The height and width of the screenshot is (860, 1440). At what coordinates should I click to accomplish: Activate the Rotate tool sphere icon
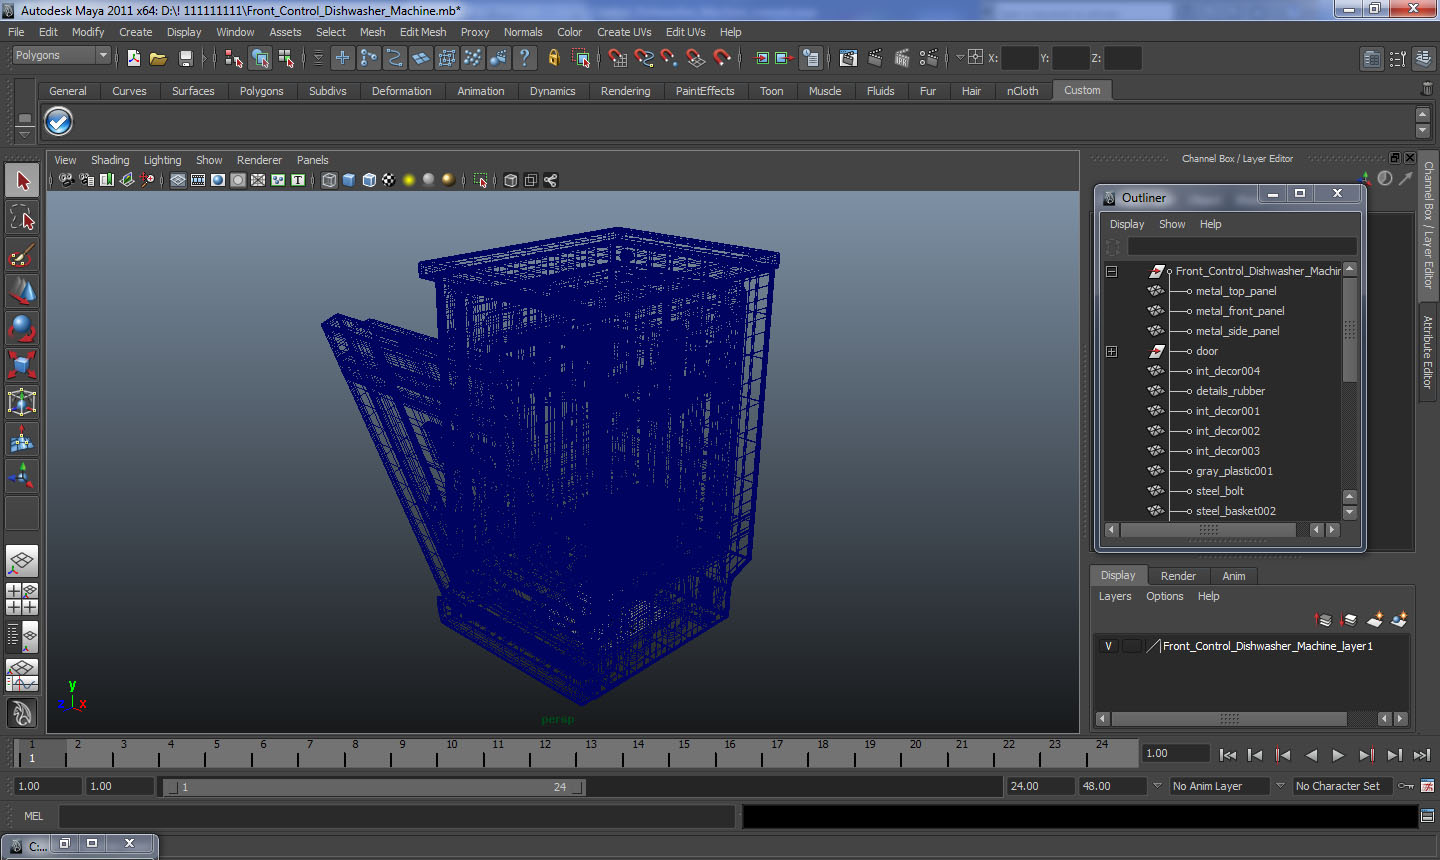[x=22, y=328]
